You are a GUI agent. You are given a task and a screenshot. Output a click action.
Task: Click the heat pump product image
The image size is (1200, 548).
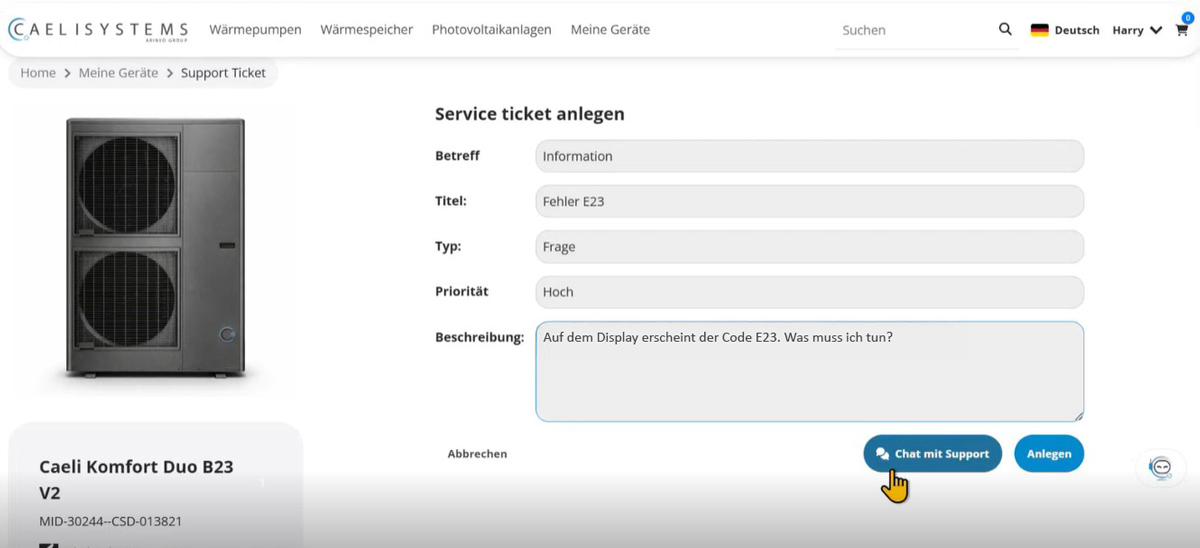(155, 248)
